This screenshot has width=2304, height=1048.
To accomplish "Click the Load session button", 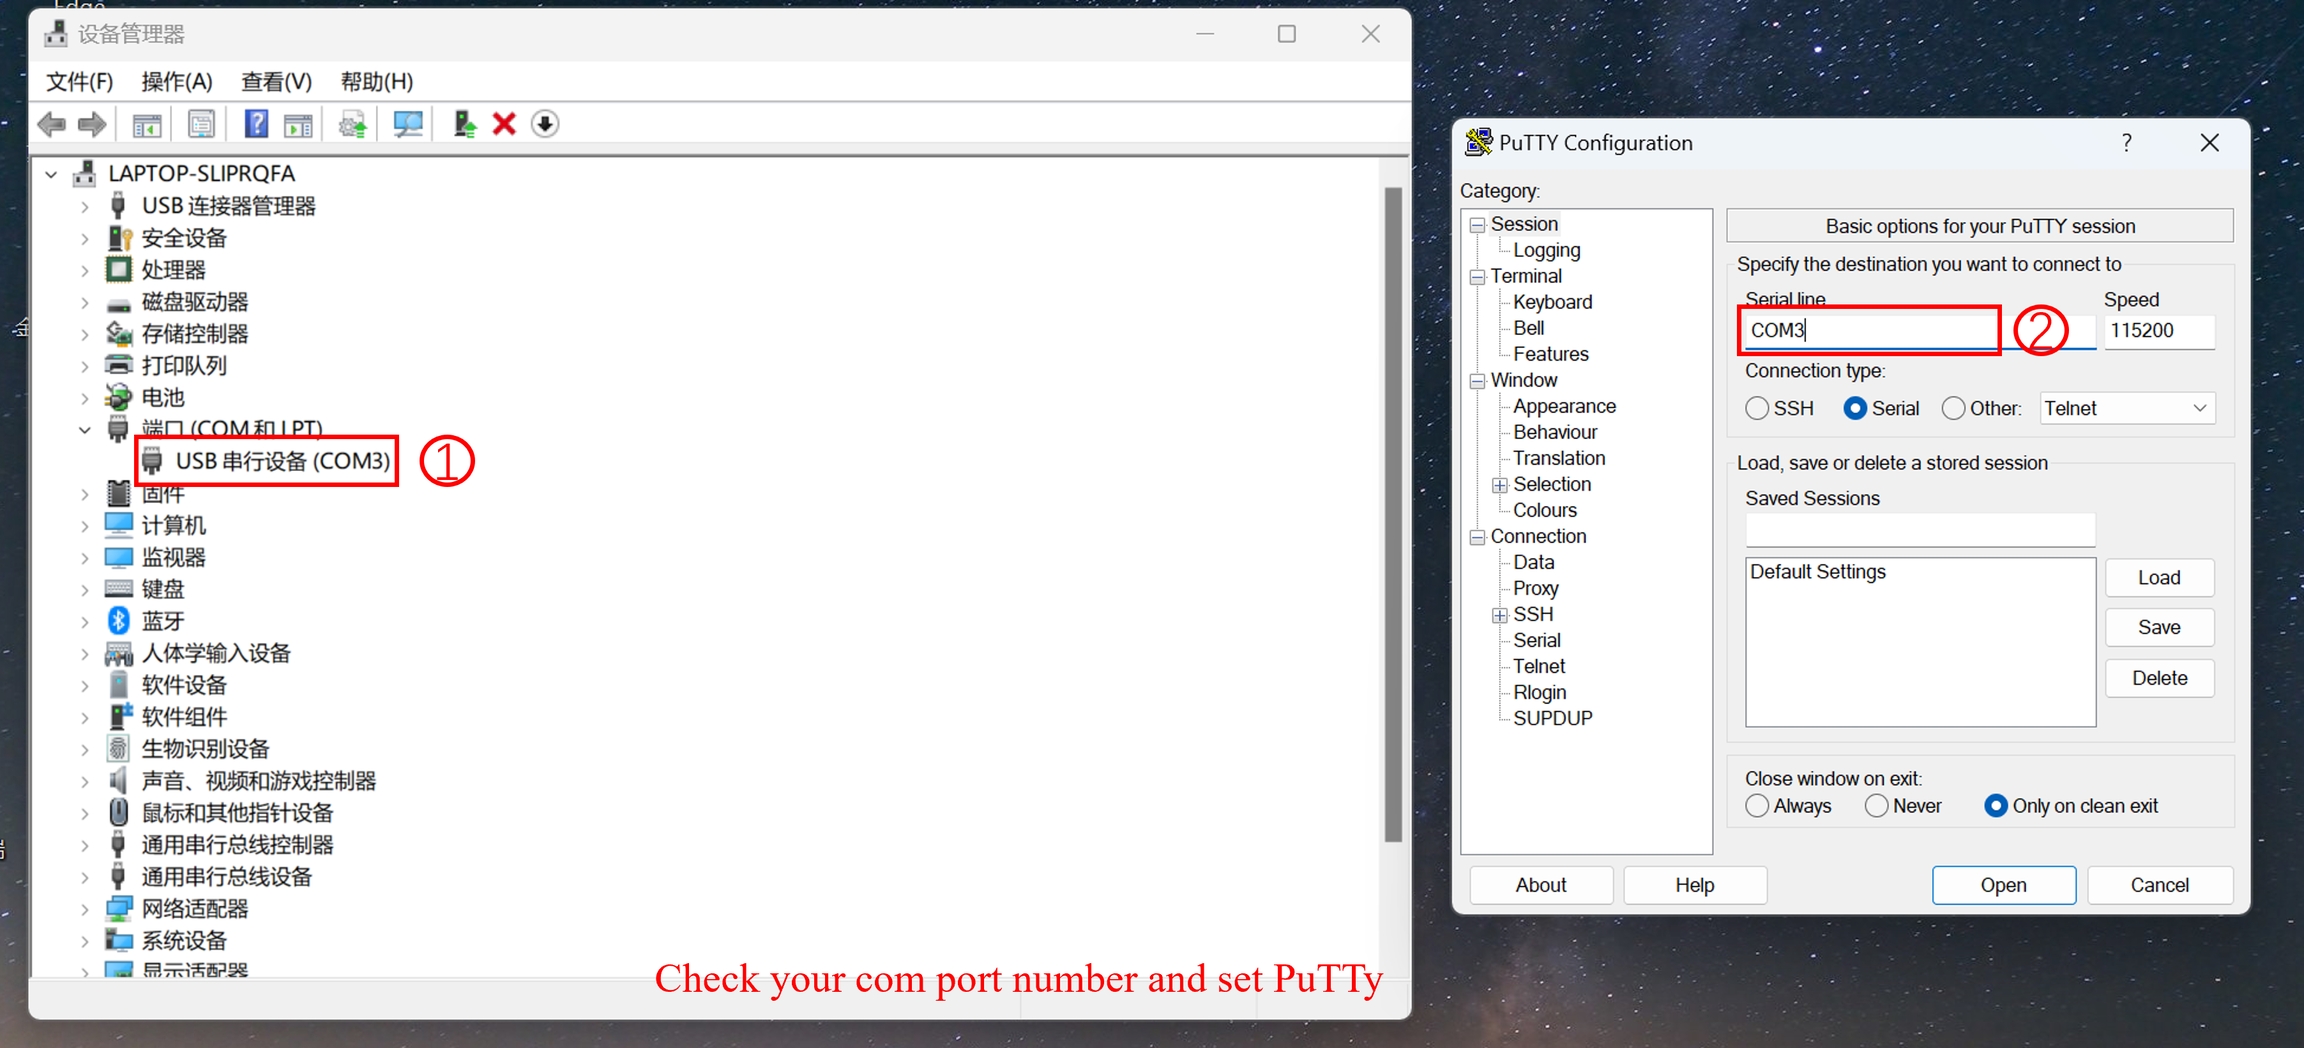I will point(2159,578).
